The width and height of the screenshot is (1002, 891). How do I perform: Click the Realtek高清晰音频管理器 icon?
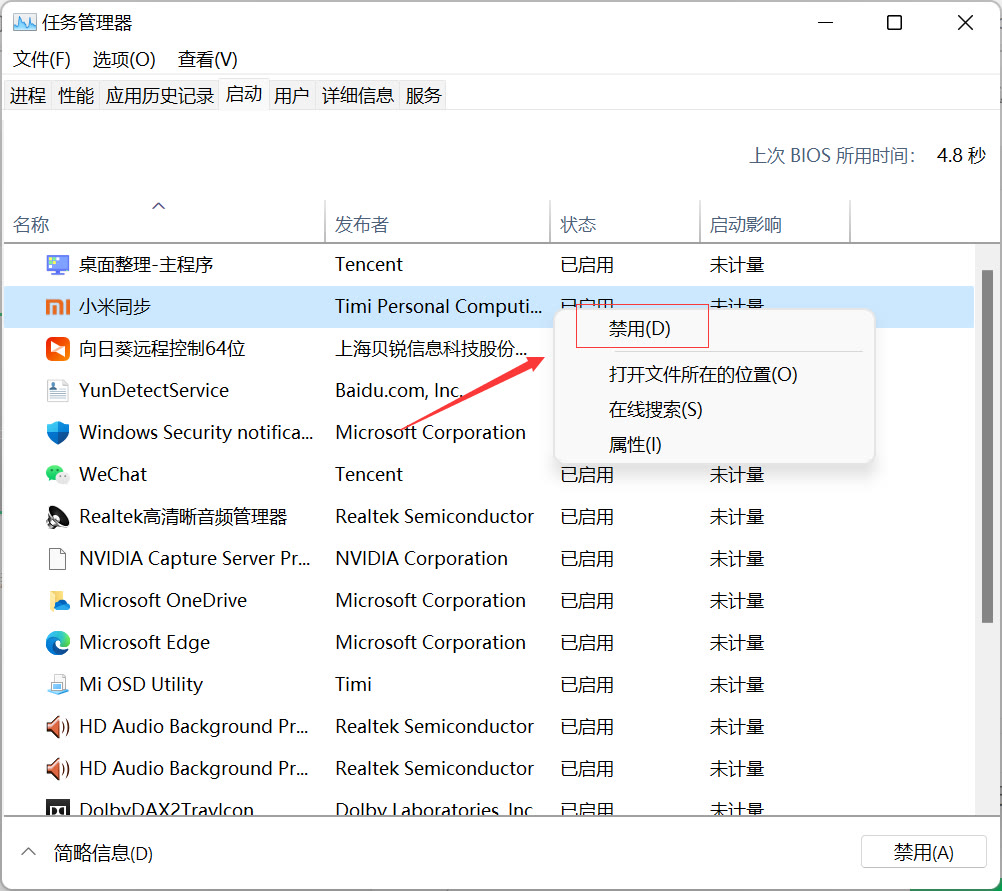tap(57, 516)
